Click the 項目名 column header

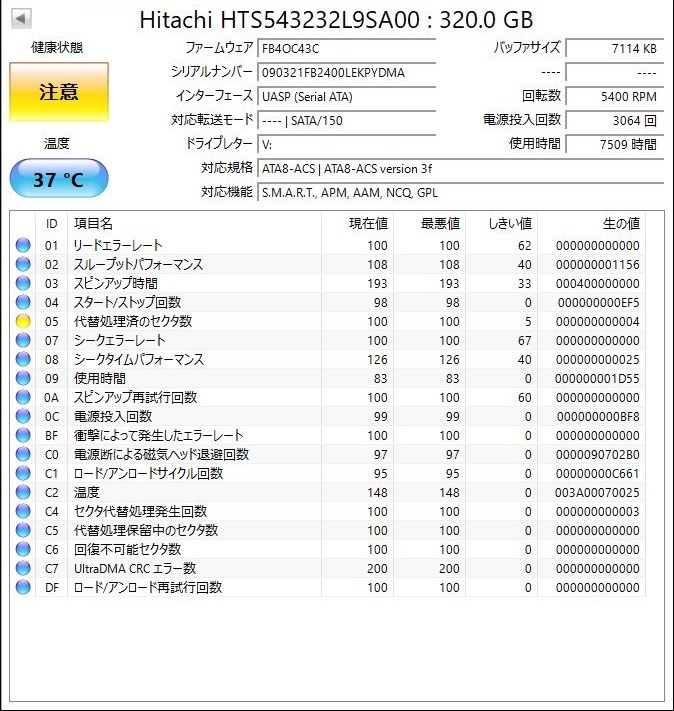click(194, 224)
